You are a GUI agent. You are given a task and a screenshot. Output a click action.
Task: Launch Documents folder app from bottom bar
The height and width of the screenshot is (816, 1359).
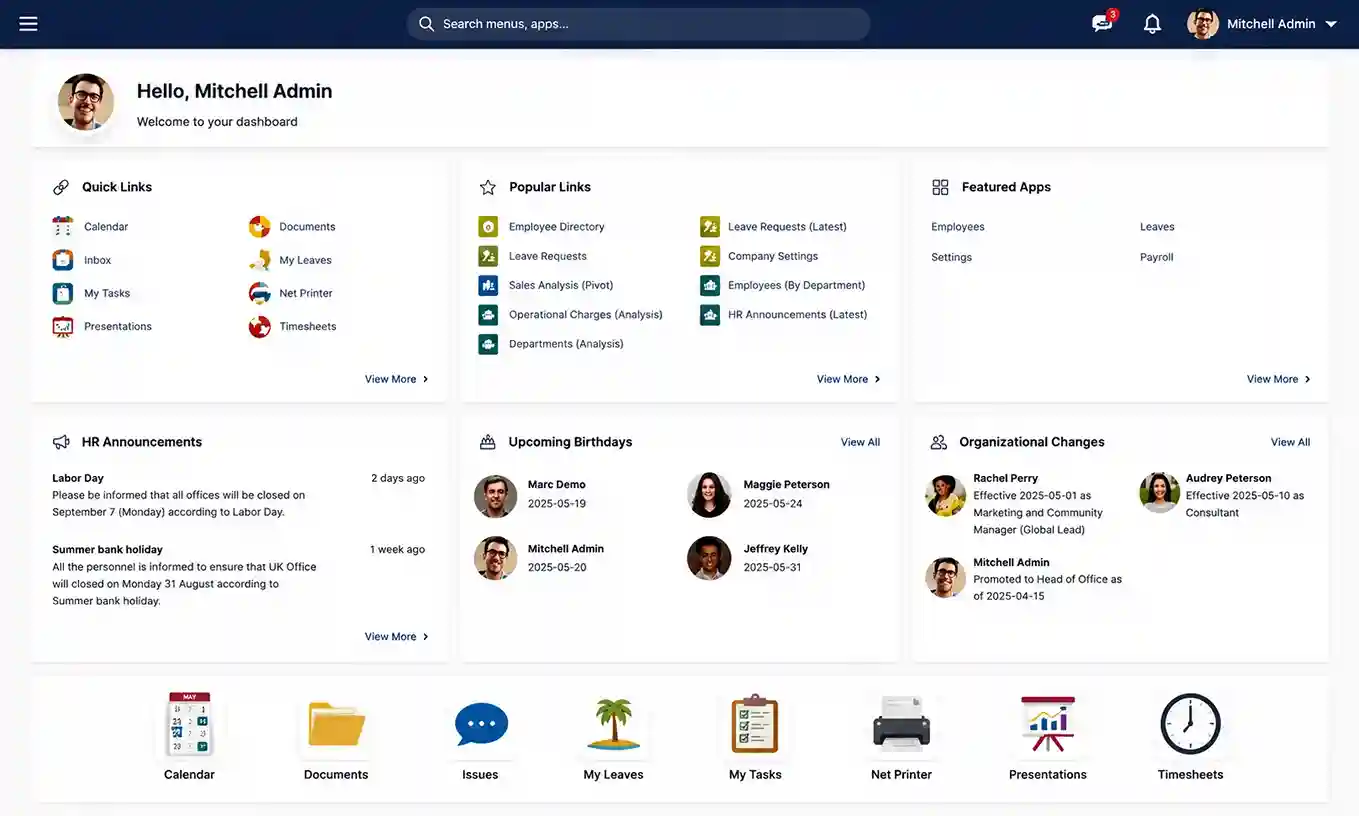click(x=336, y=737)
